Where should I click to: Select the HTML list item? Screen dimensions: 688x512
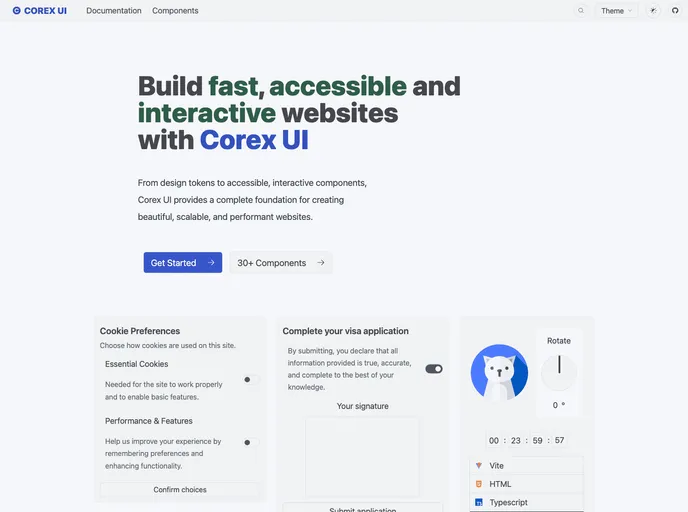(527, 484)
